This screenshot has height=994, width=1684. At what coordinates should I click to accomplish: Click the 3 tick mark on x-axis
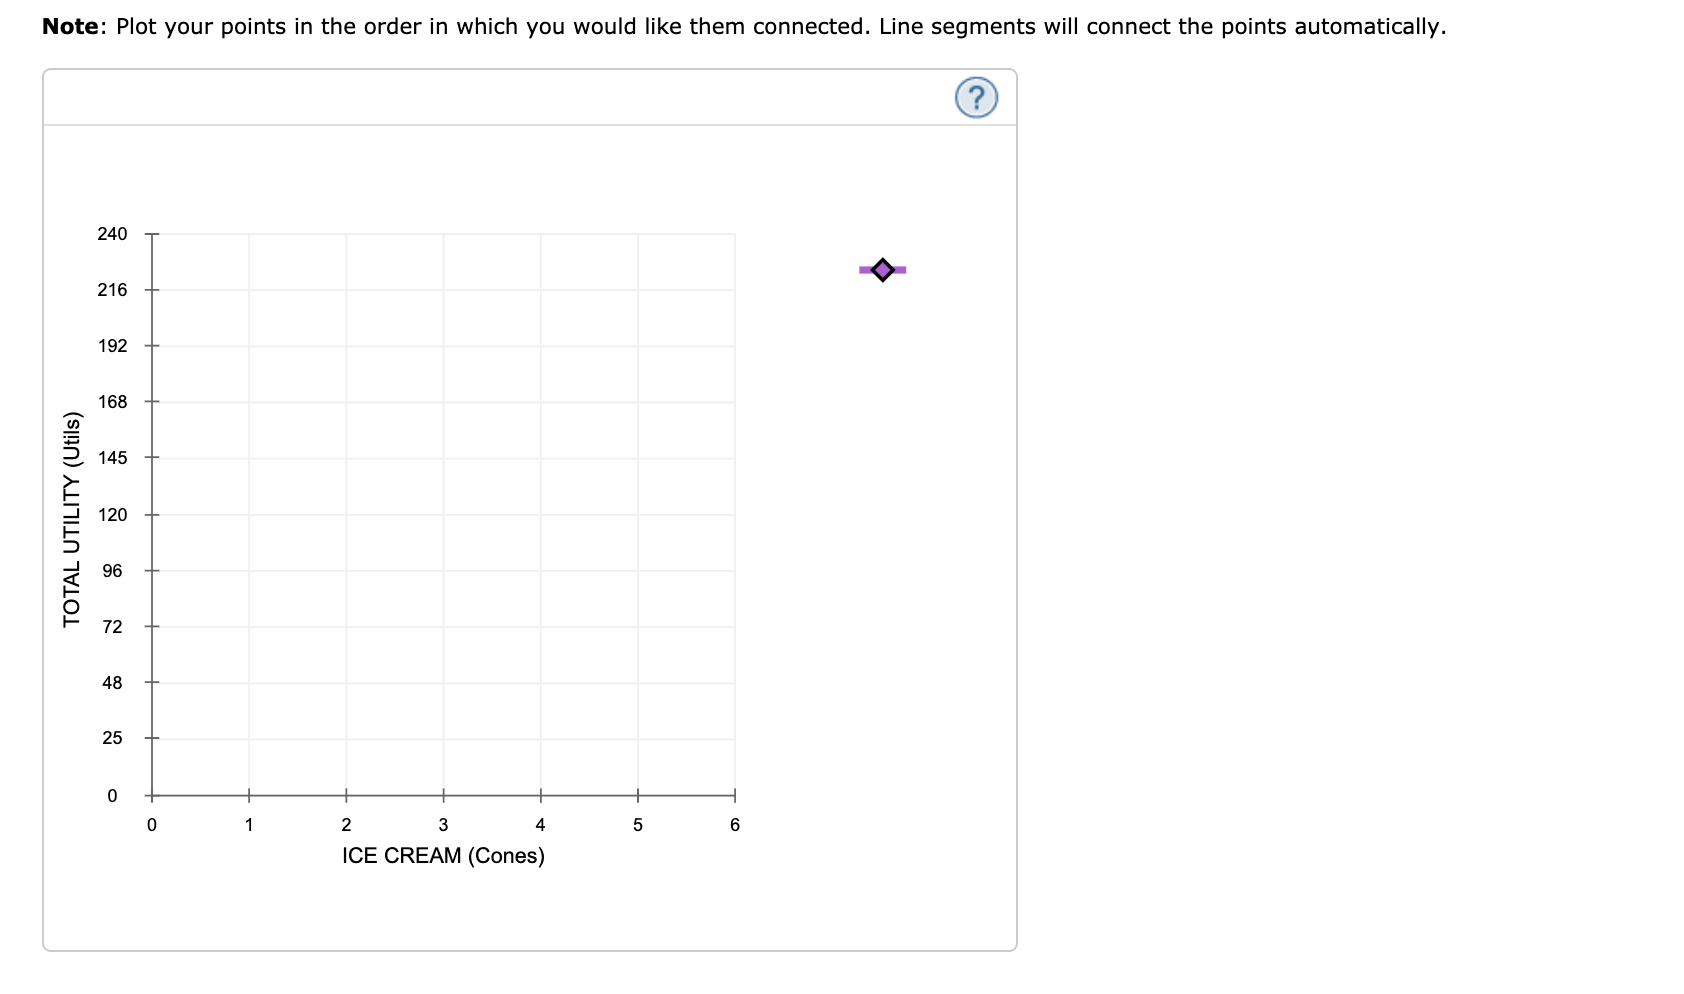click(443, 796)
